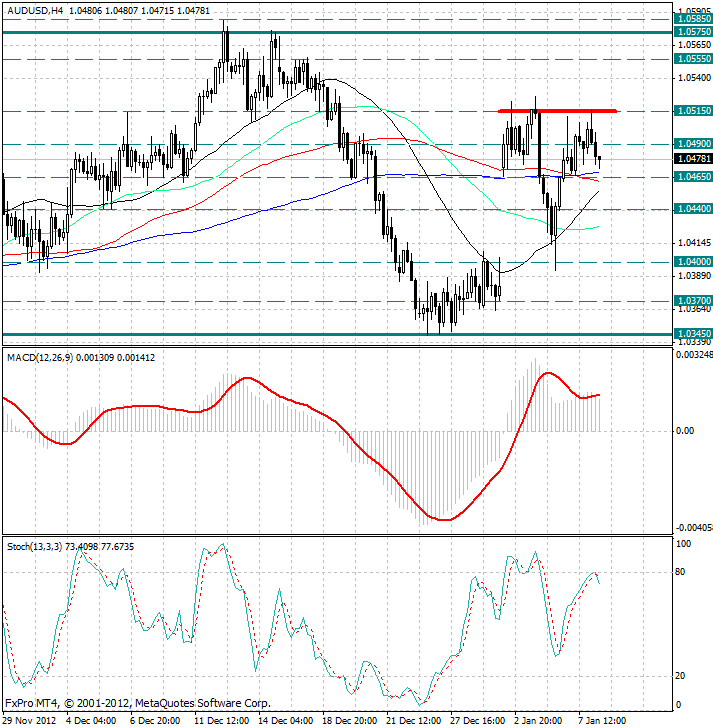Image resolution: width=713 pixels, height=728 pixels.
Task: Select the 1.05750 price level label
Action: tap(693, 32)
